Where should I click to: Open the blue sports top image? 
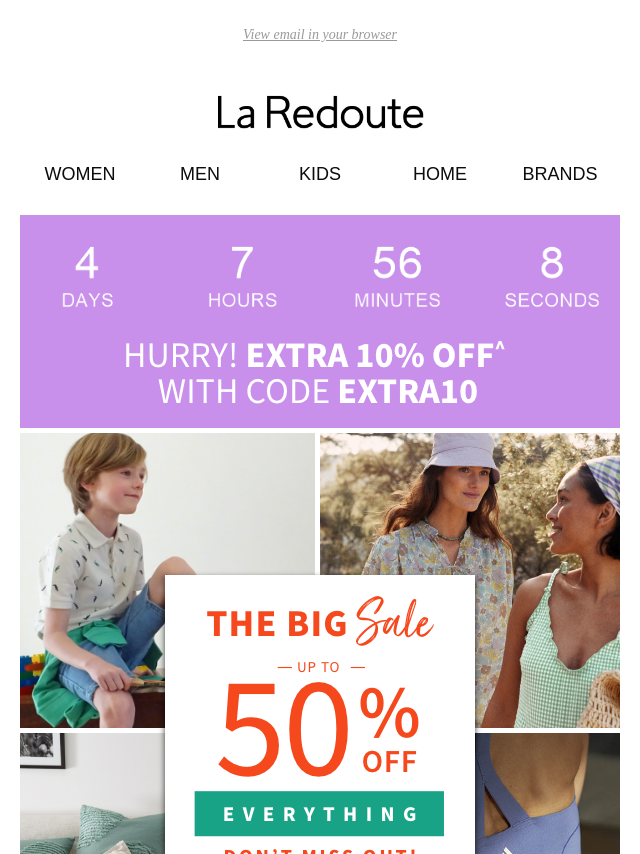[547, 794]
